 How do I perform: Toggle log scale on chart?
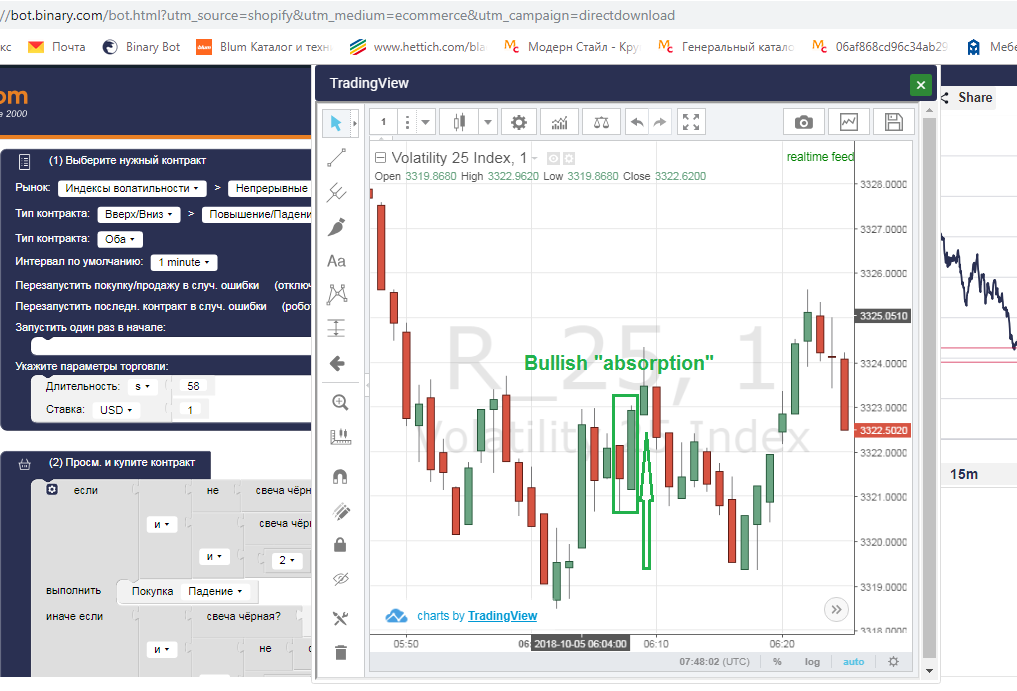[x=812, y=662]
